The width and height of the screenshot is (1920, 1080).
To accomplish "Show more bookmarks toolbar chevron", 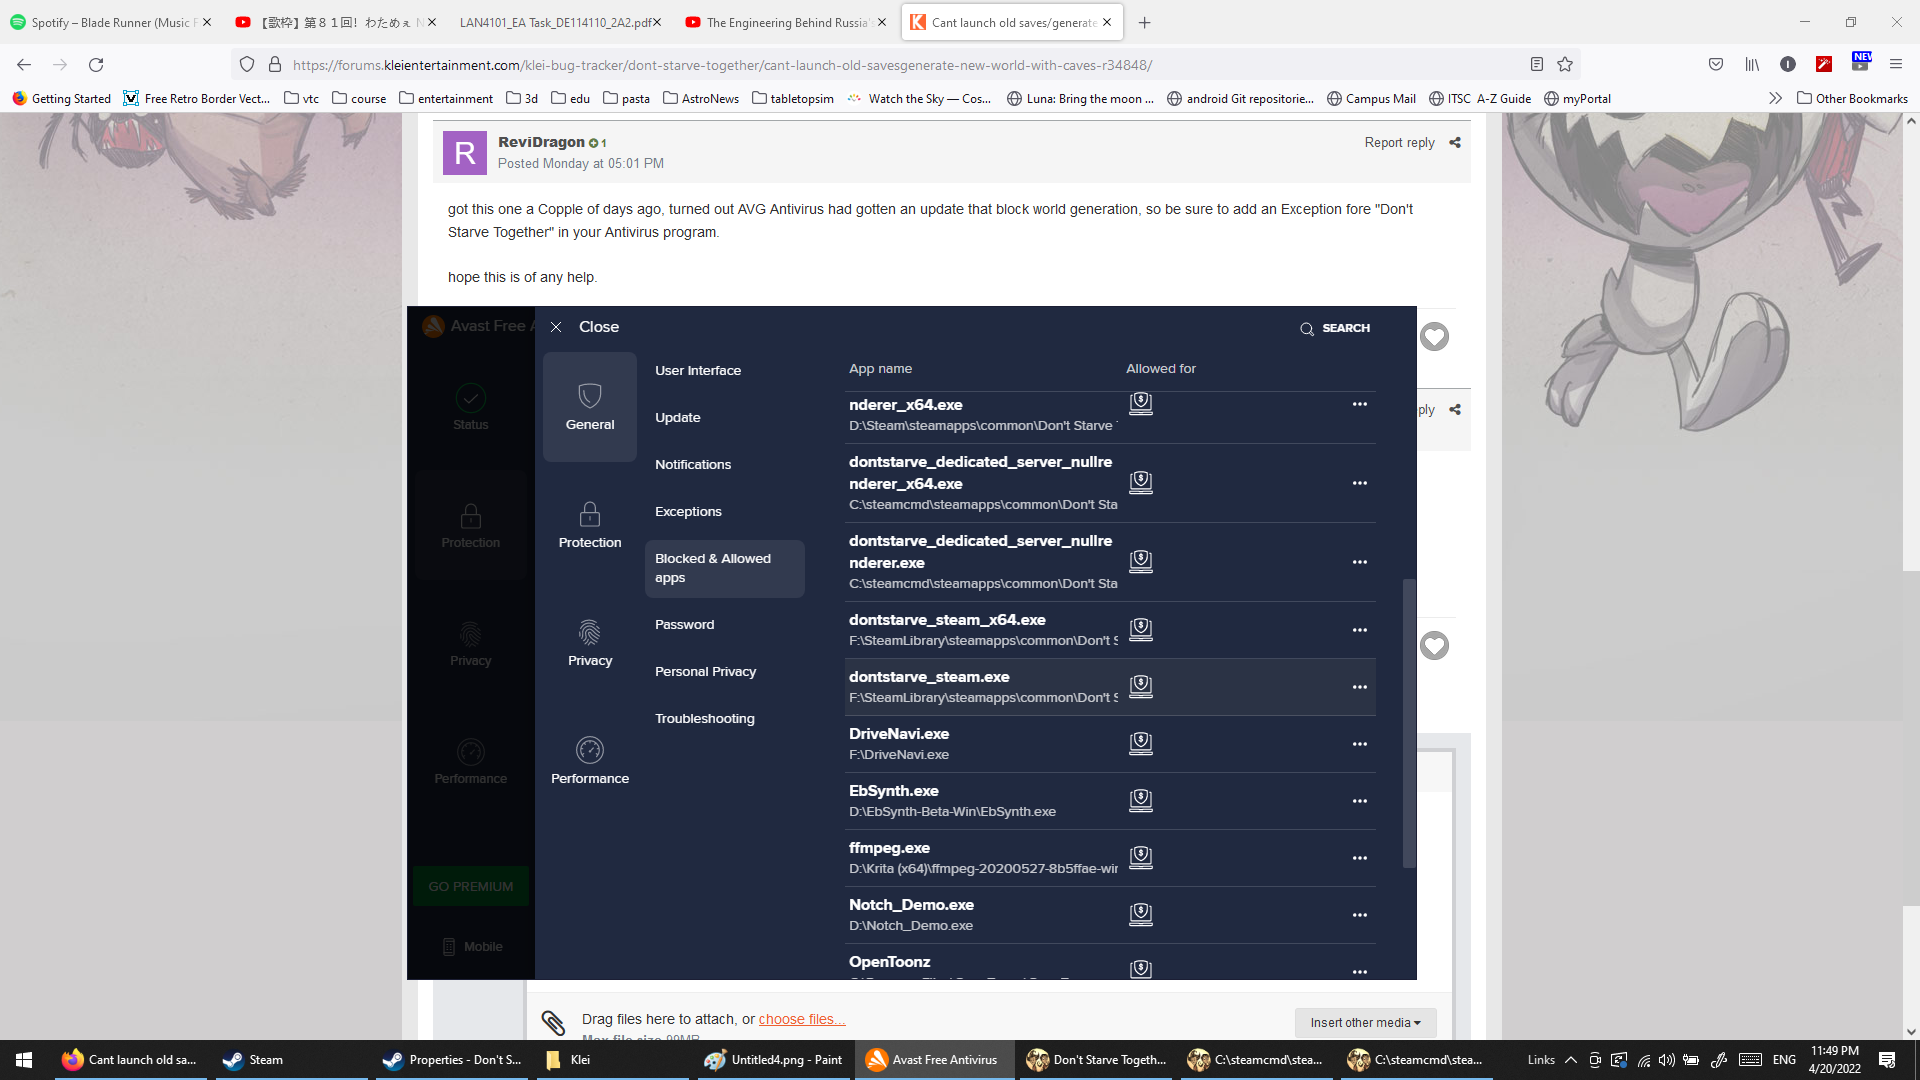I will (x=1775, y=98).
